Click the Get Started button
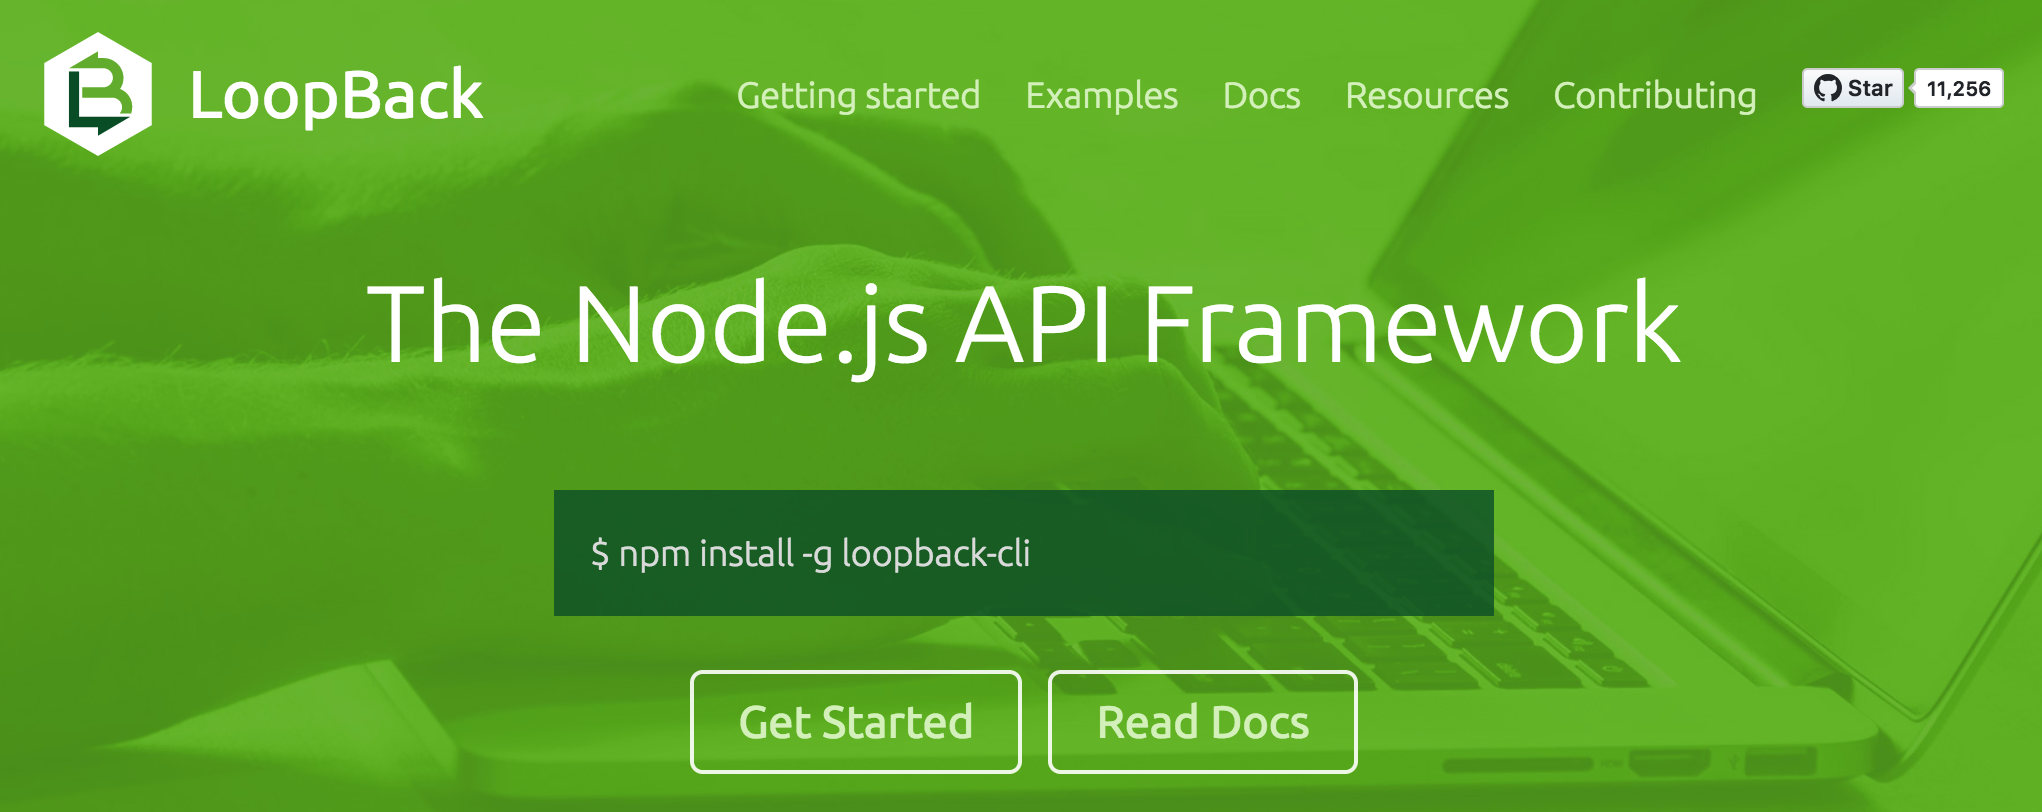This screenshot has width=2042, height=812. click(x=856, y=722)
